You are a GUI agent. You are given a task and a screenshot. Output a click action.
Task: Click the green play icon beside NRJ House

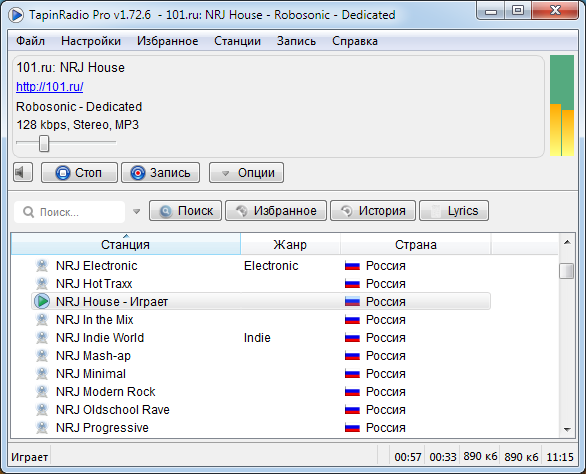coord(42,301)
